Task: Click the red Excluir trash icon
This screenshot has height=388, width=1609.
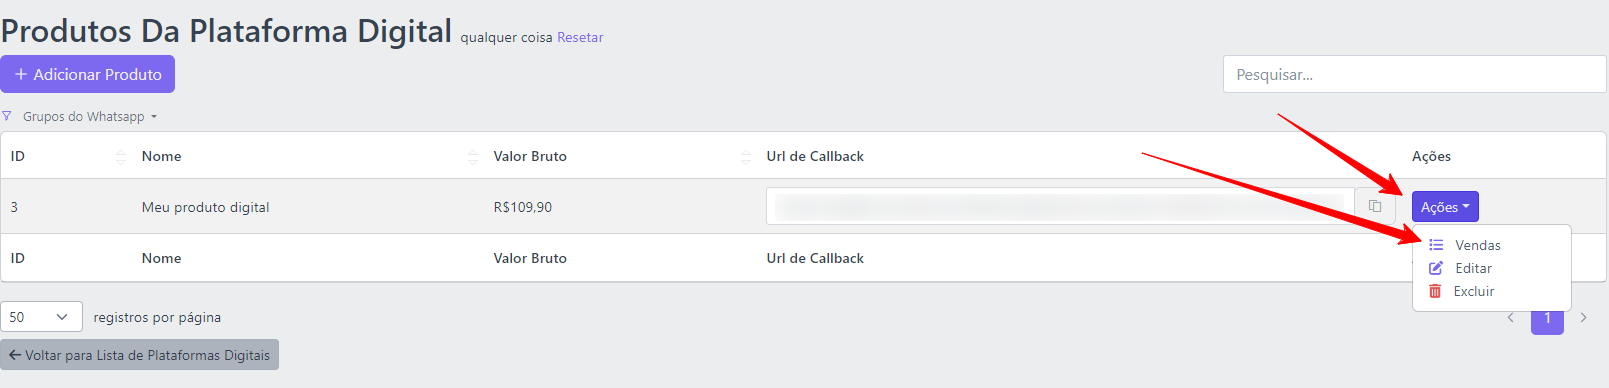Action: (x=1435, y=291)
